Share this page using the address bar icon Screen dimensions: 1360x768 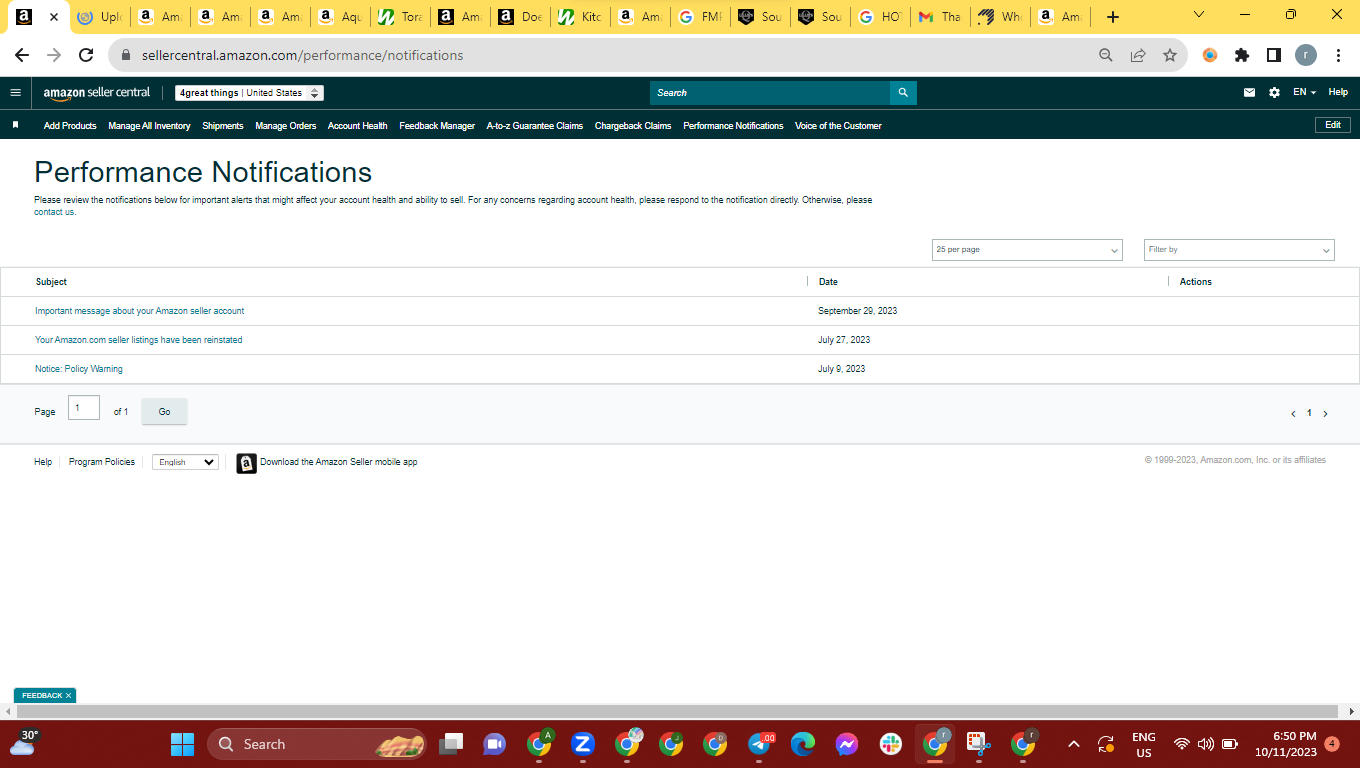coord(1138,55)
